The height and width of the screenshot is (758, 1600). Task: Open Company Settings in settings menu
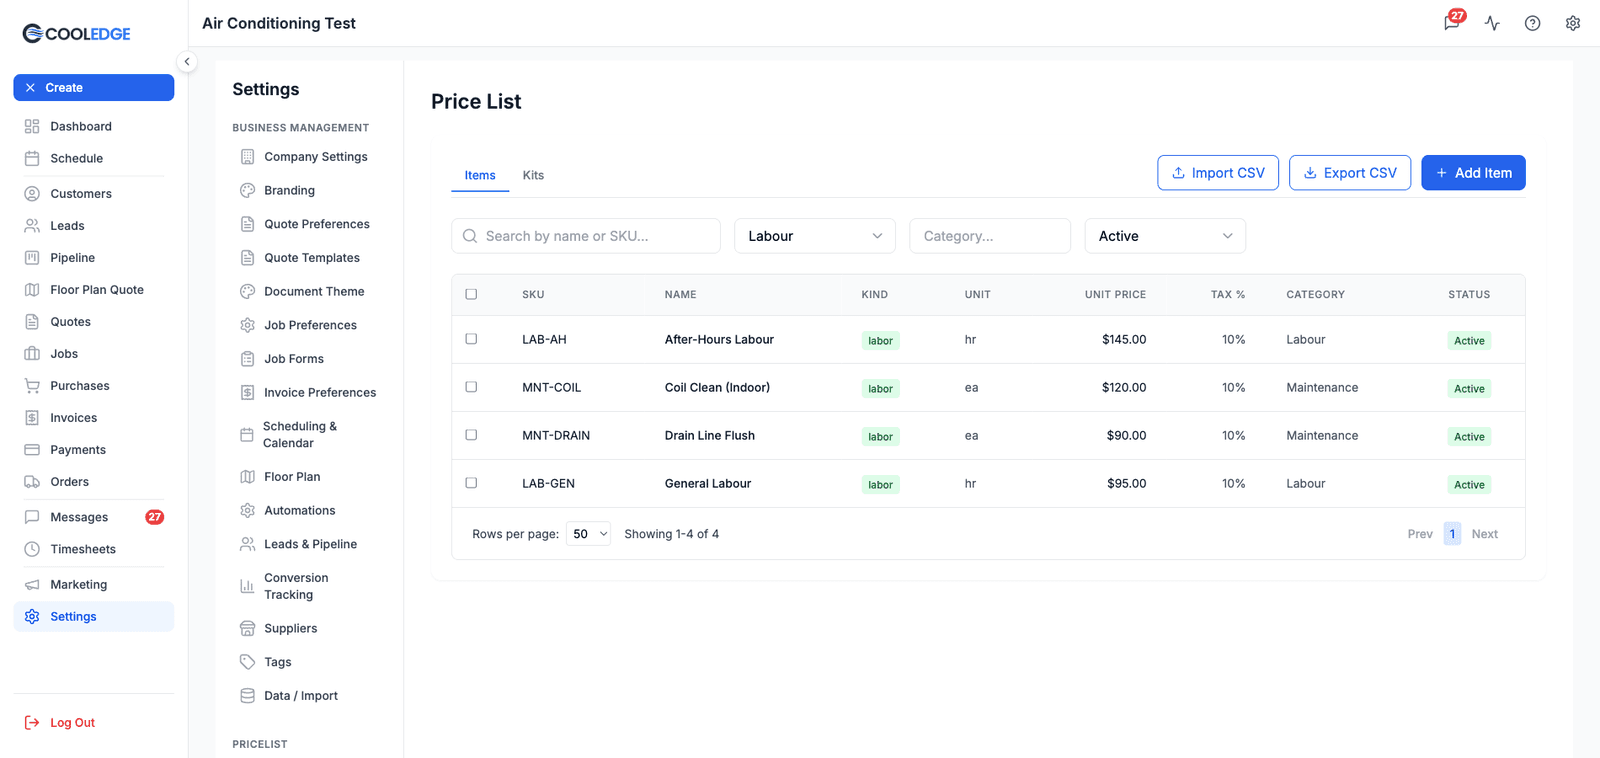point(309,157)
